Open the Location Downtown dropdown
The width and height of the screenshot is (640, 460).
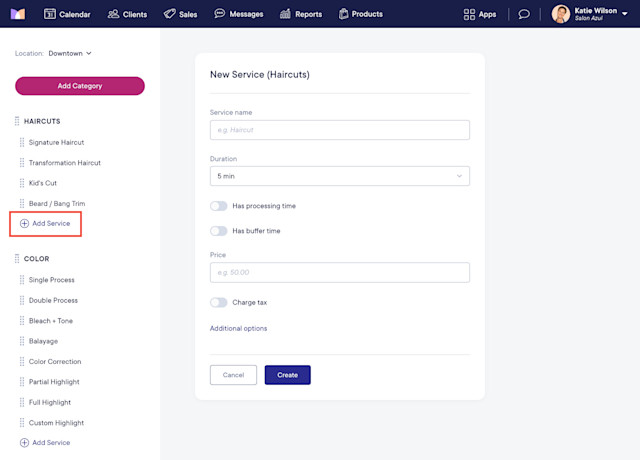click(70, 53)
